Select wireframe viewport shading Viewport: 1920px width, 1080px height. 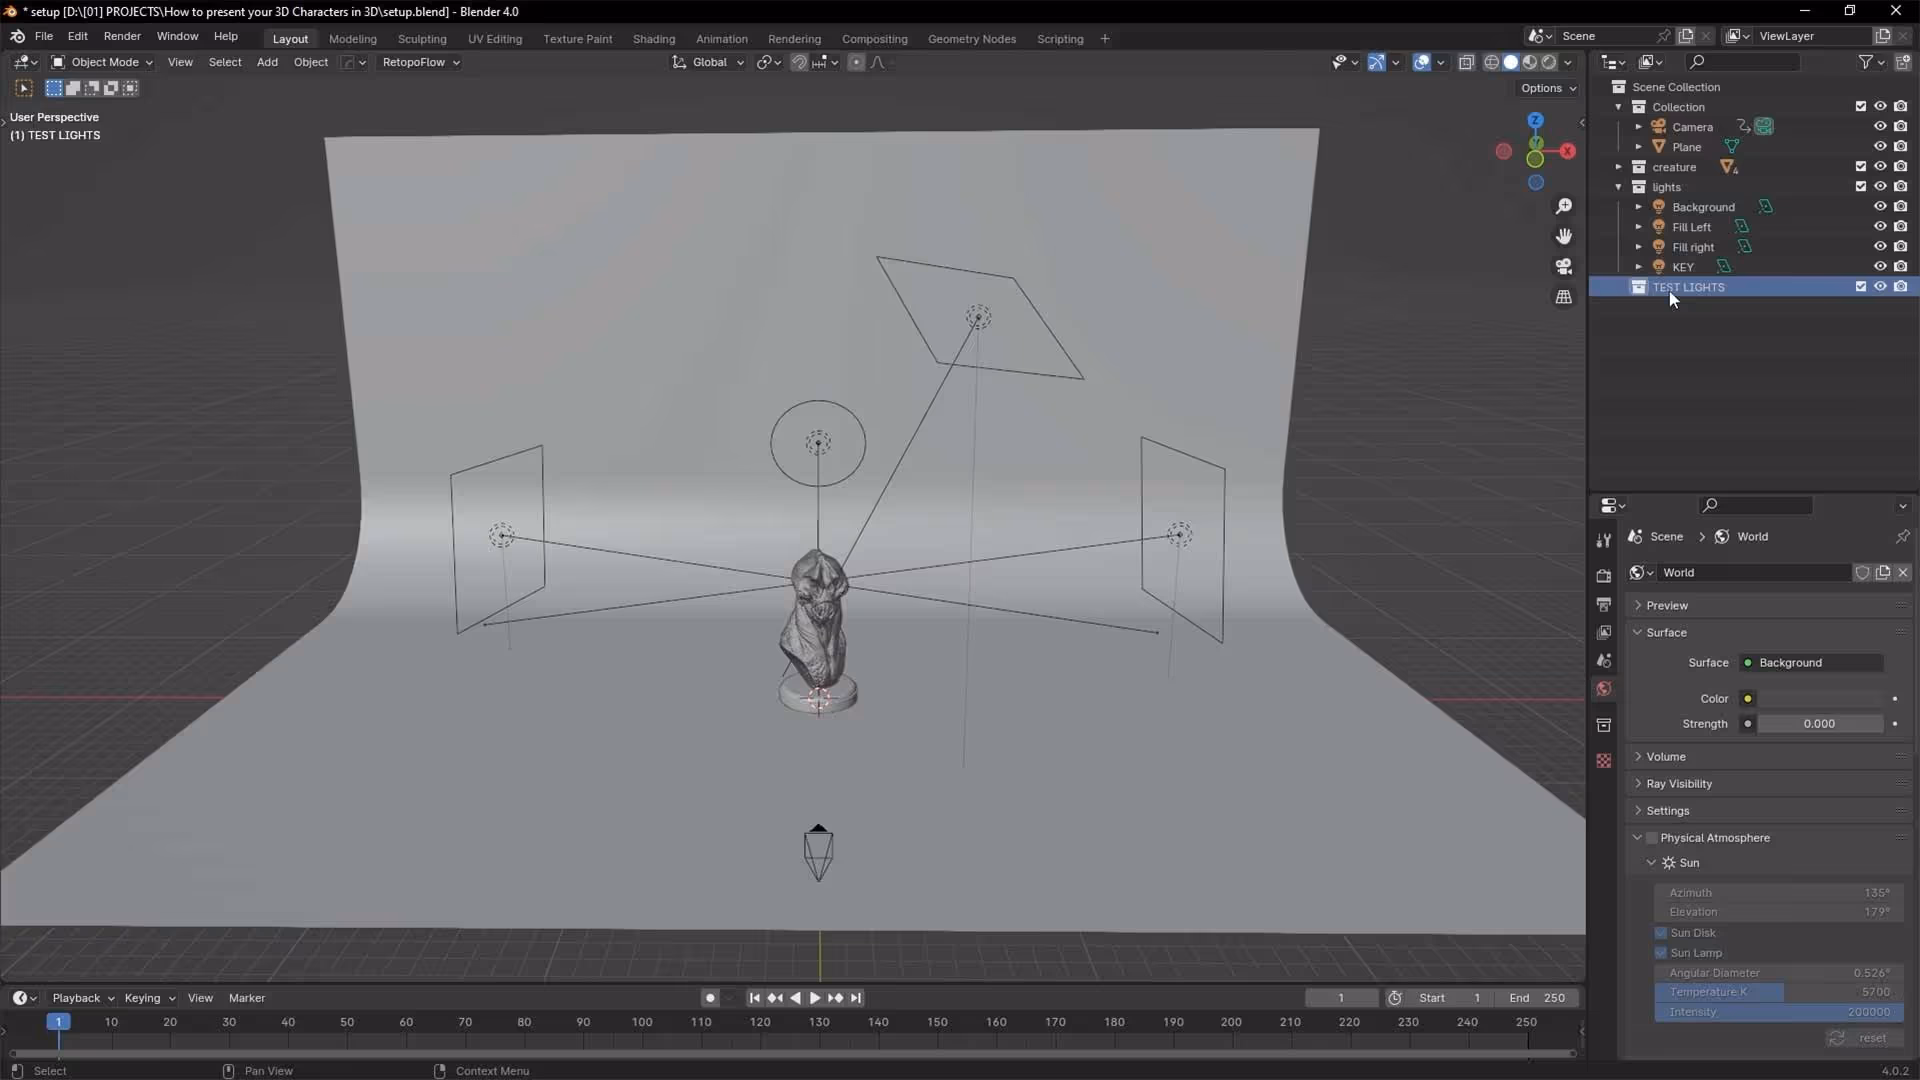(x=1491, y=62)
